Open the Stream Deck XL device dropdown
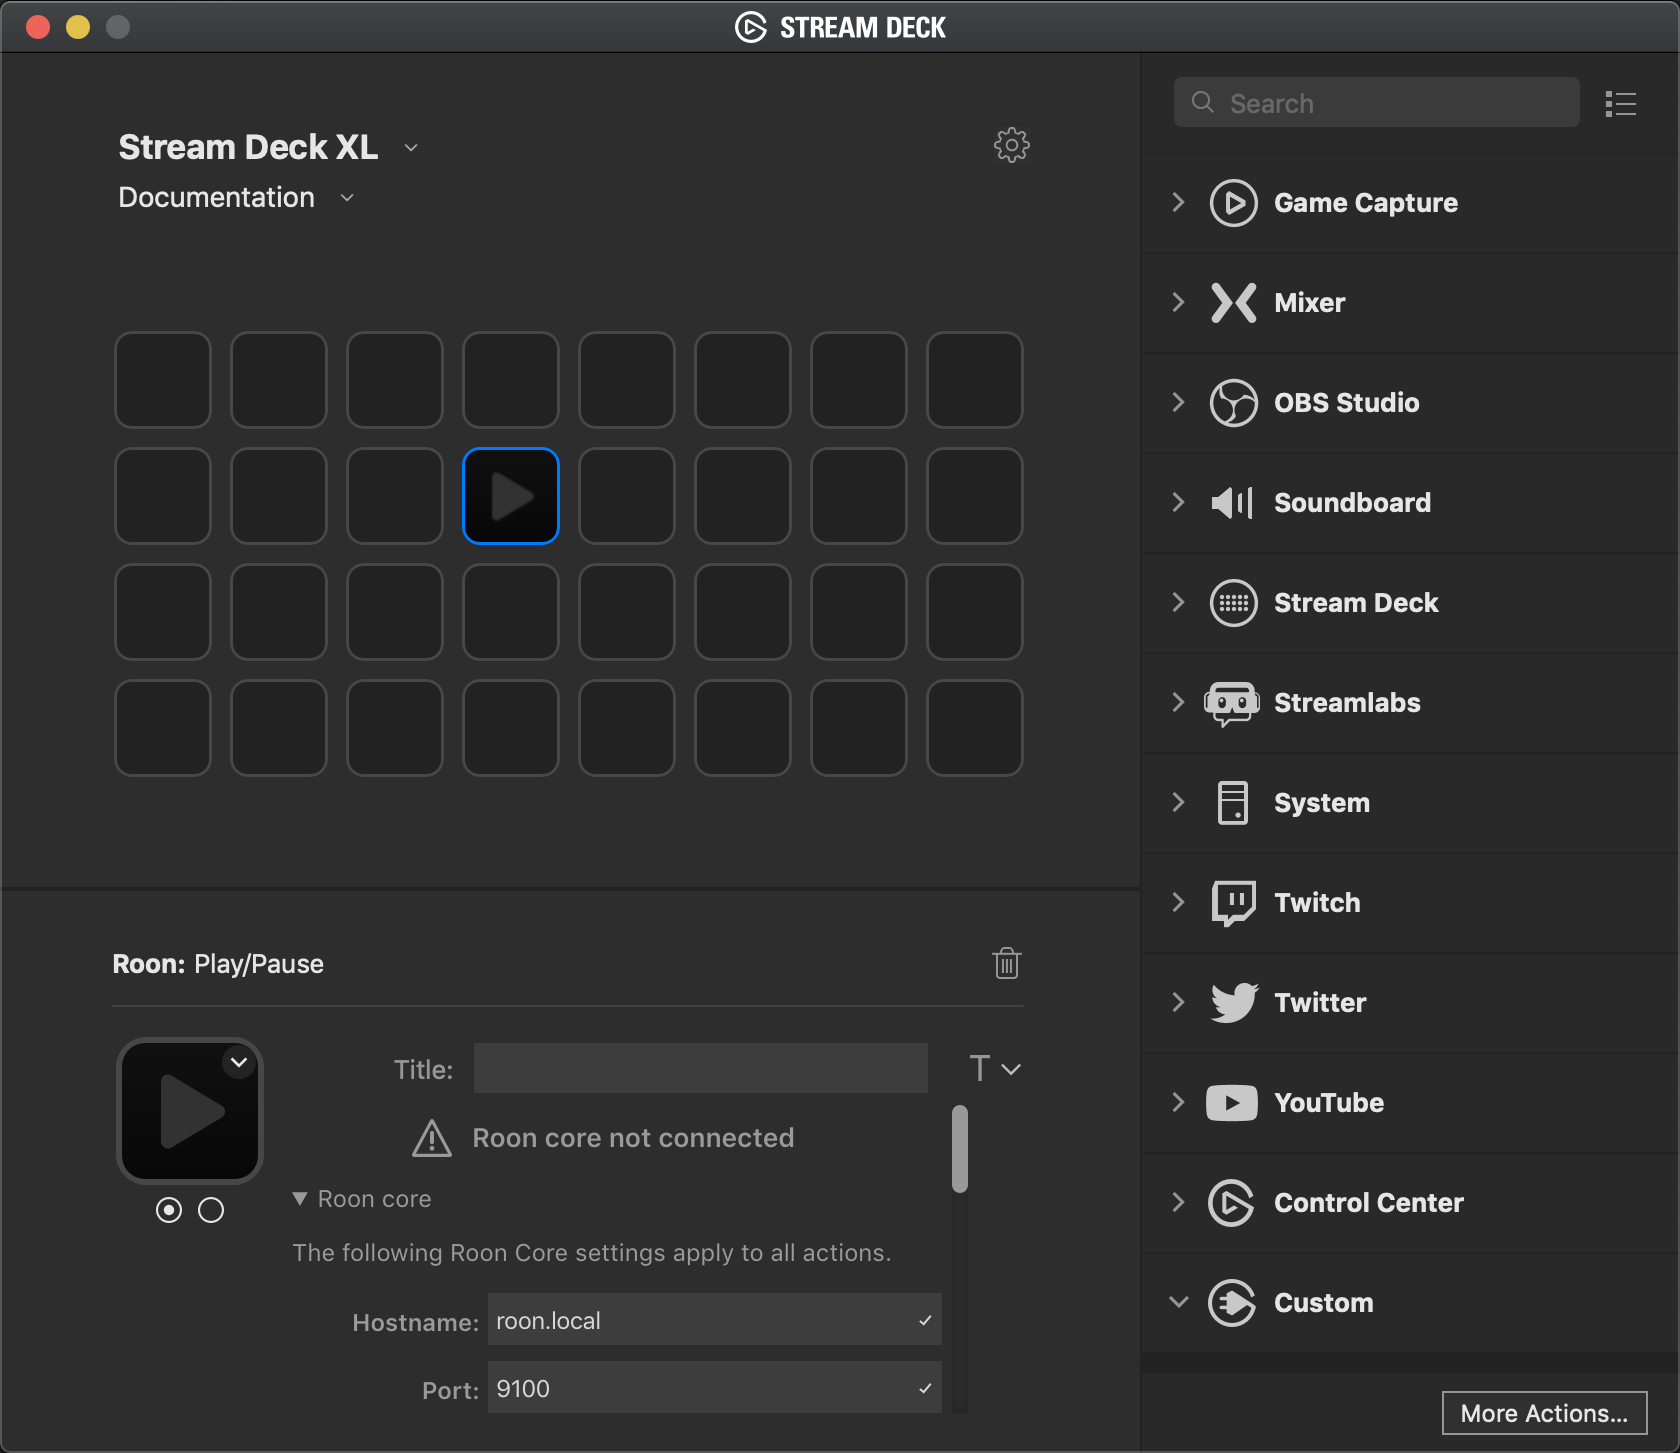Screen dimensions: 1680x1453 (x=411, y=148)
